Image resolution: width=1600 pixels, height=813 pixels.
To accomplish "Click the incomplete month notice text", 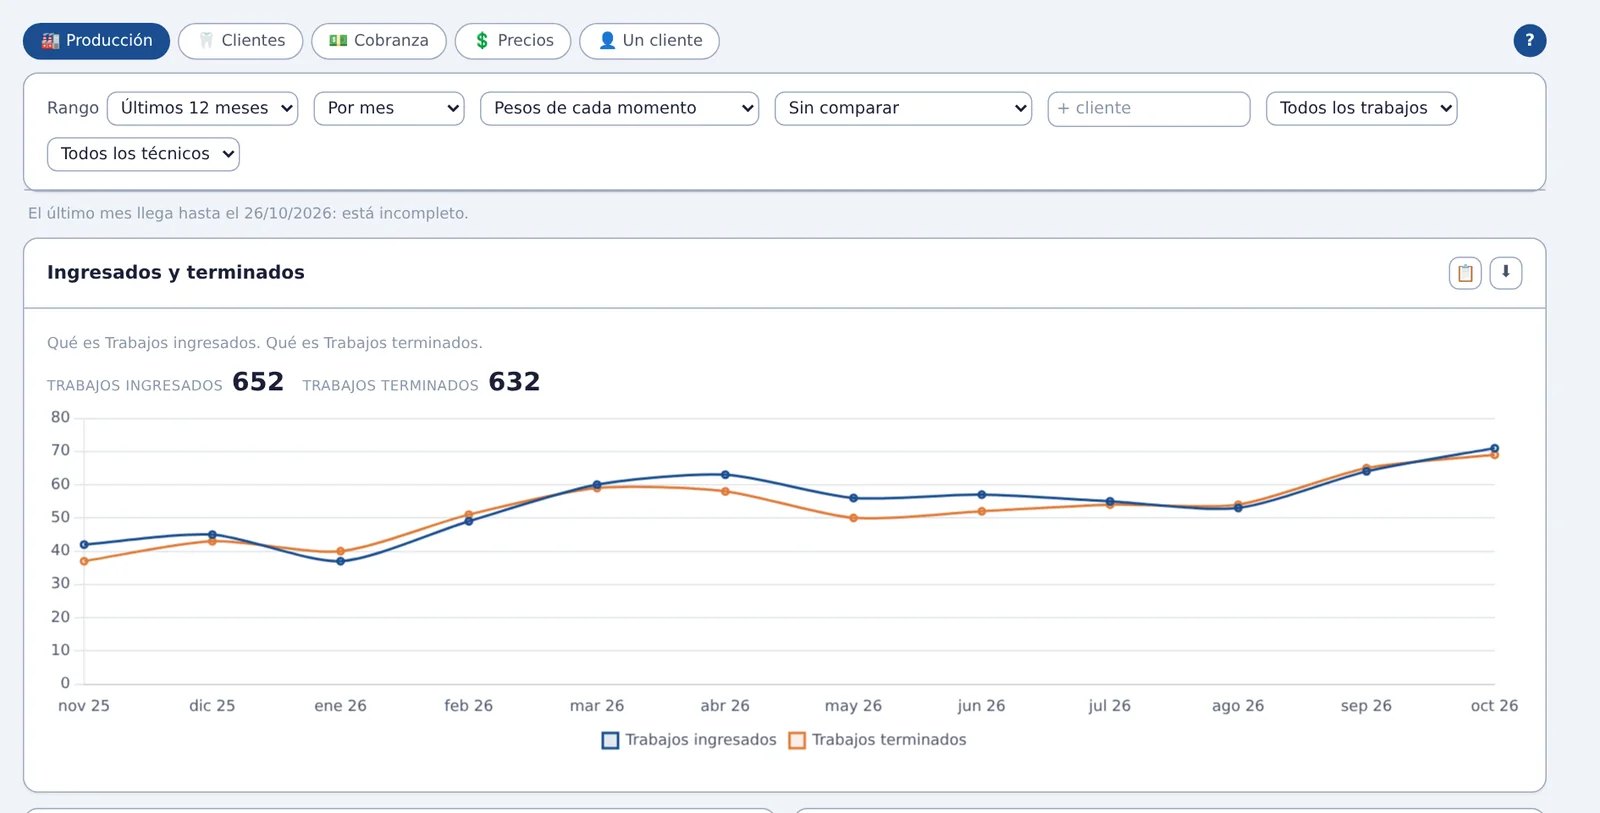I will pyautogui.click(x=248, y=213).
